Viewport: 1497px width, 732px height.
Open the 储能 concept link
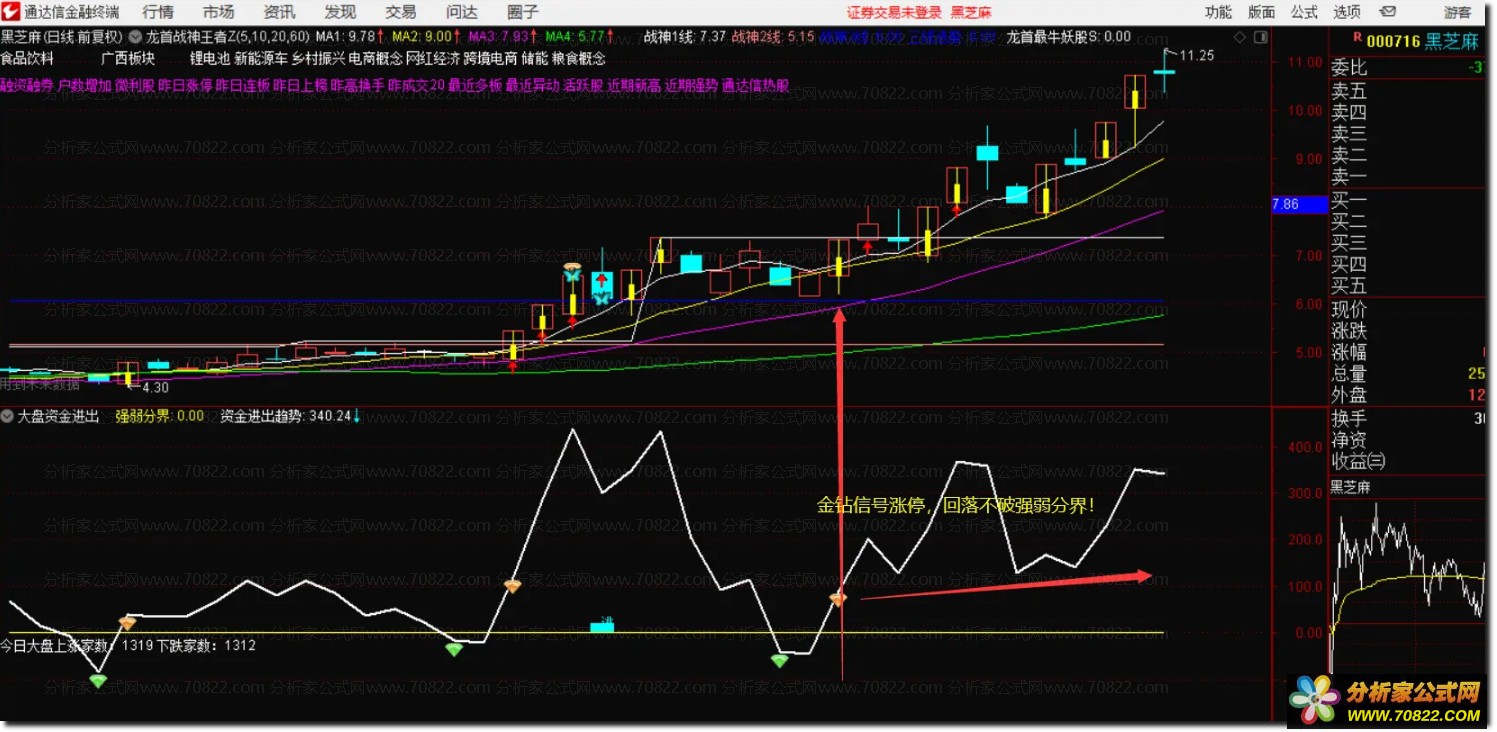click(534, 59)
